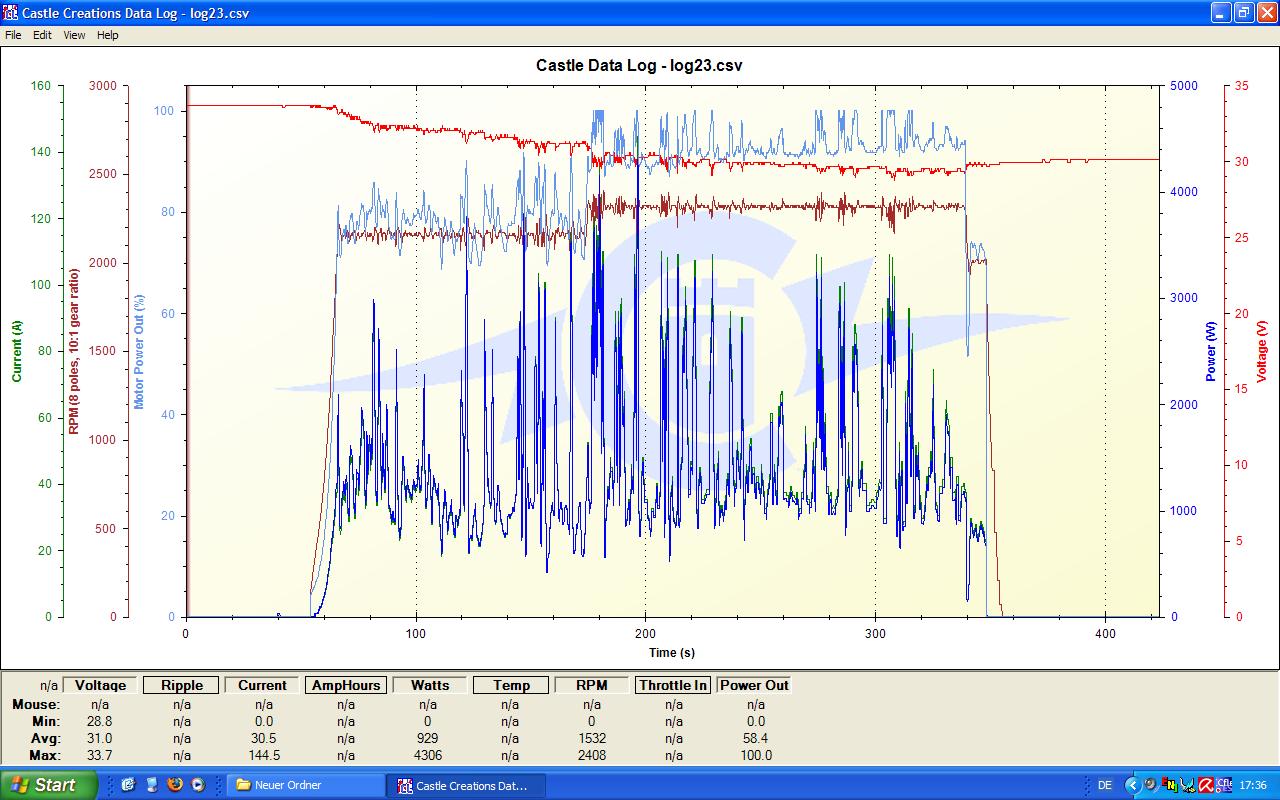Open the Help menu

[108, 35]
